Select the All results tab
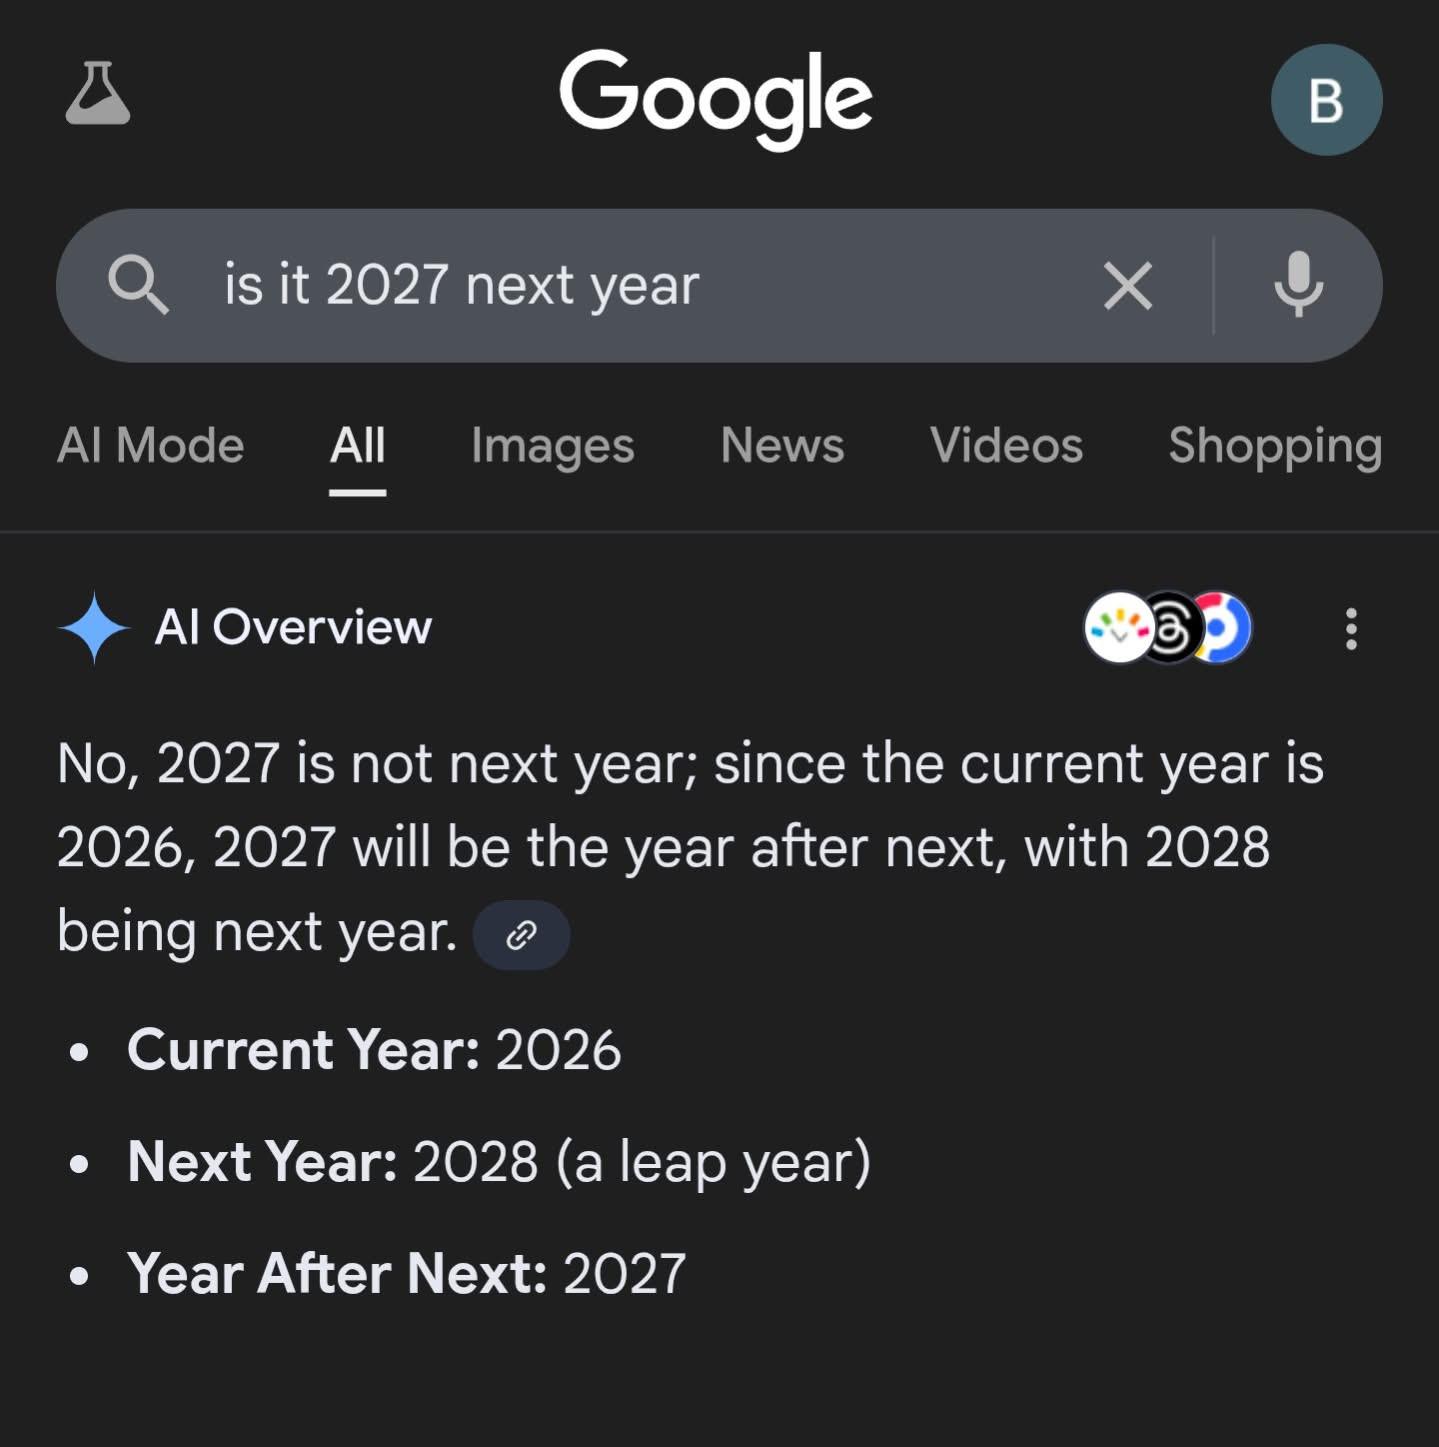Screen dimensions: 1439x1447 (x=358, y=445)
